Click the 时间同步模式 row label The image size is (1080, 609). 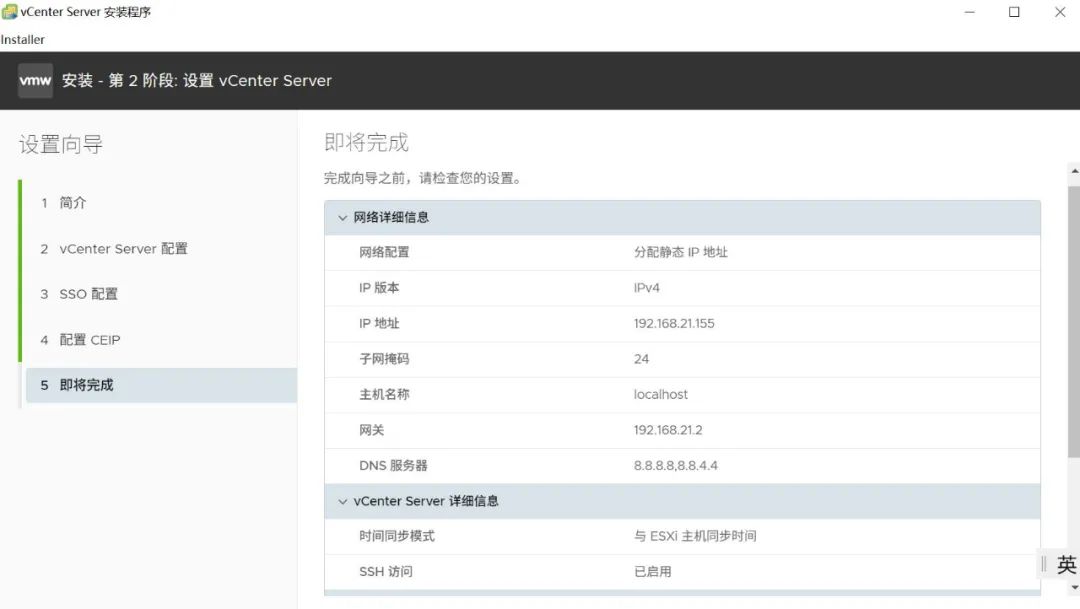coord(397,536)
